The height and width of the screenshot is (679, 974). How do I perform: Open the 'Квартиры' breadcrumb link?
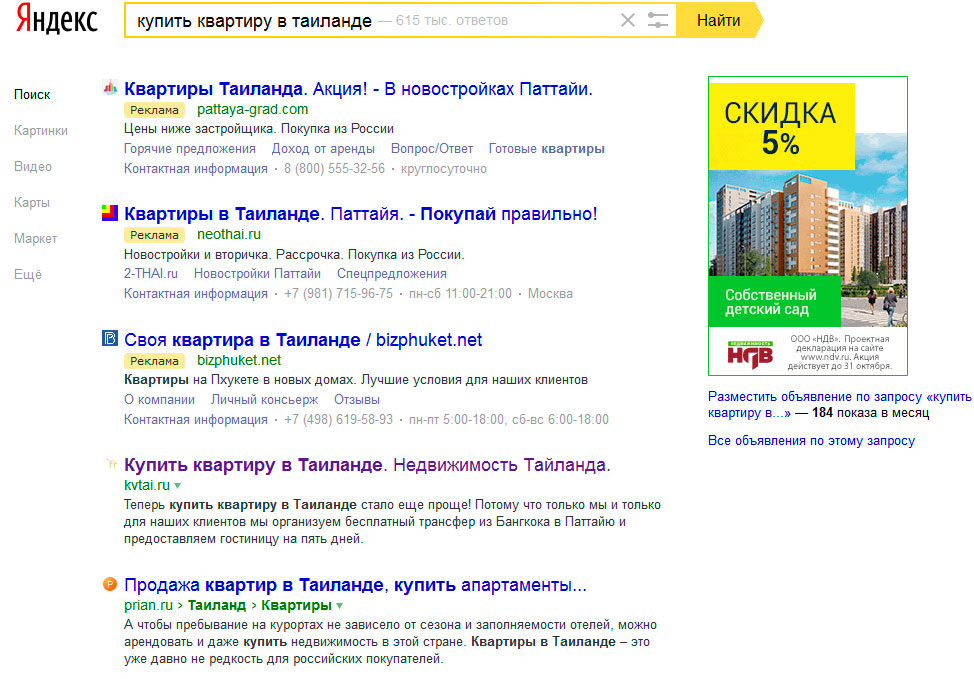296,605
